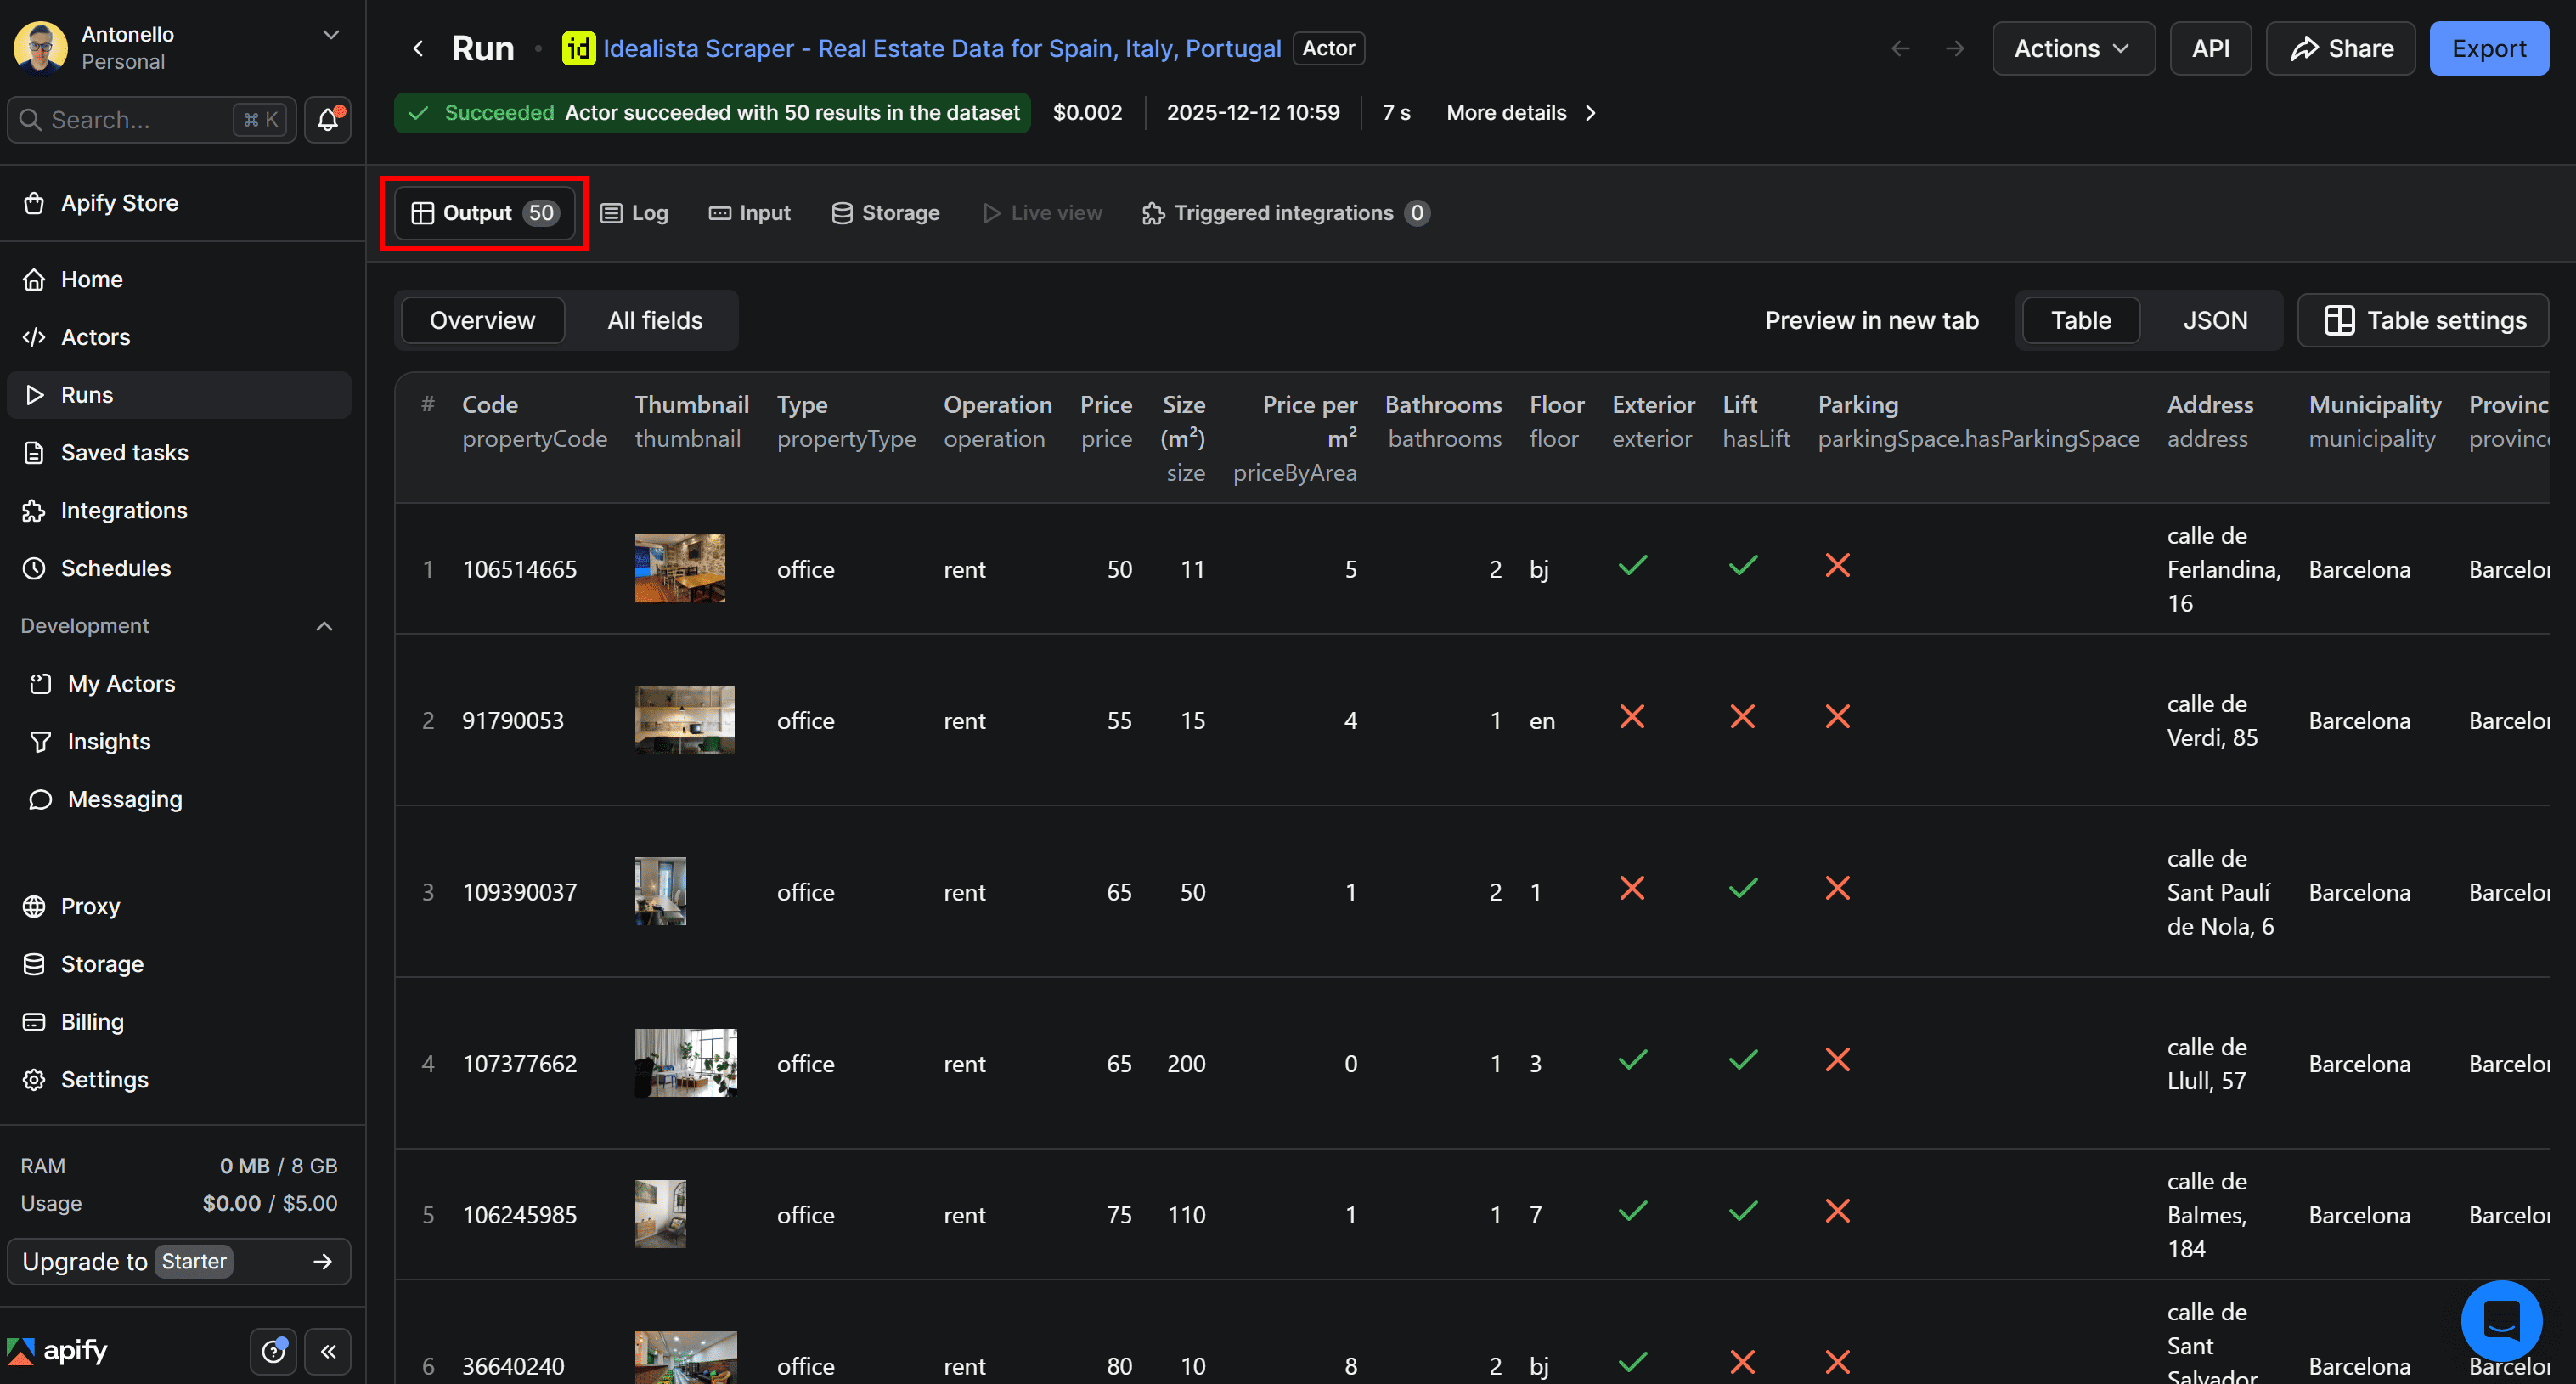The height and width of the screenshot is (1384, 2576).
Task: Collapse sidebar with double-chevron icon
Action: click(x=328, y=1352)
